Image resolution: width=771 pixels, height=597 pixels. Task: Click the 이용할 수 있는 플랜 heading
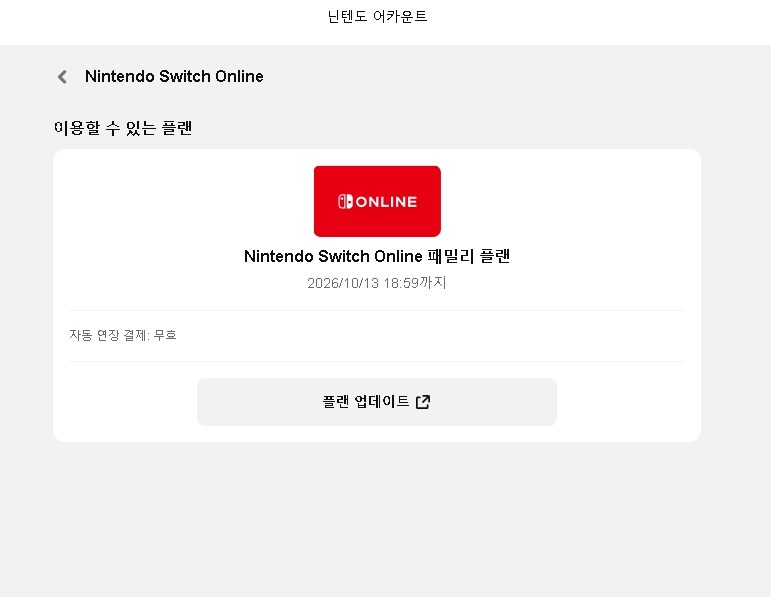(122, 128)
